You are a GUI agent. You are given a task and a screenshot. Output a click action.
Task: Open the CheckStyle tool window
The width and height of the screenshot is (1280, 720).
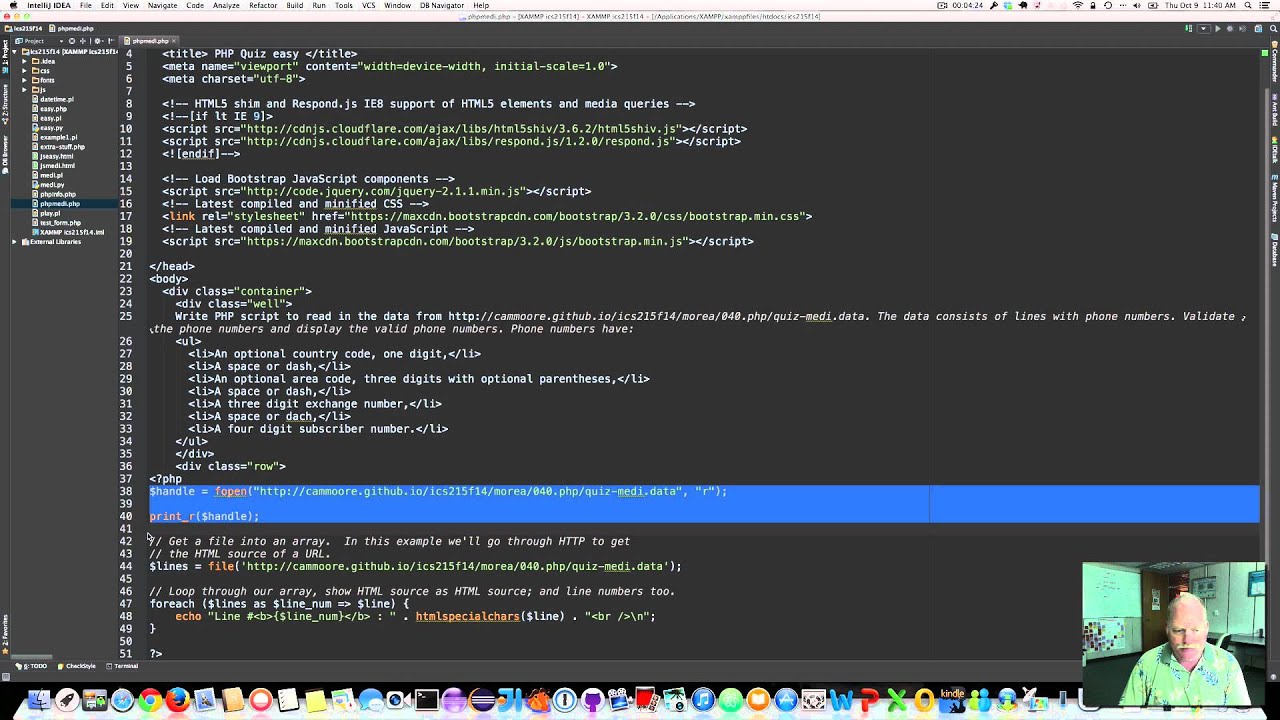tap(77, 666)
